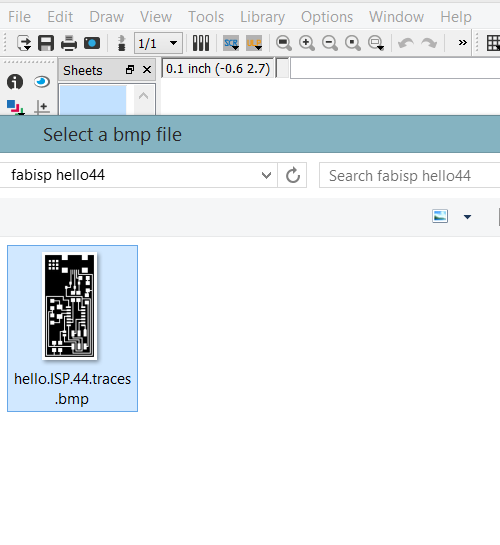The width and height of the screenshot is (500, 545).
Task: Open the Tools menu
Action: tap(206, 17)
